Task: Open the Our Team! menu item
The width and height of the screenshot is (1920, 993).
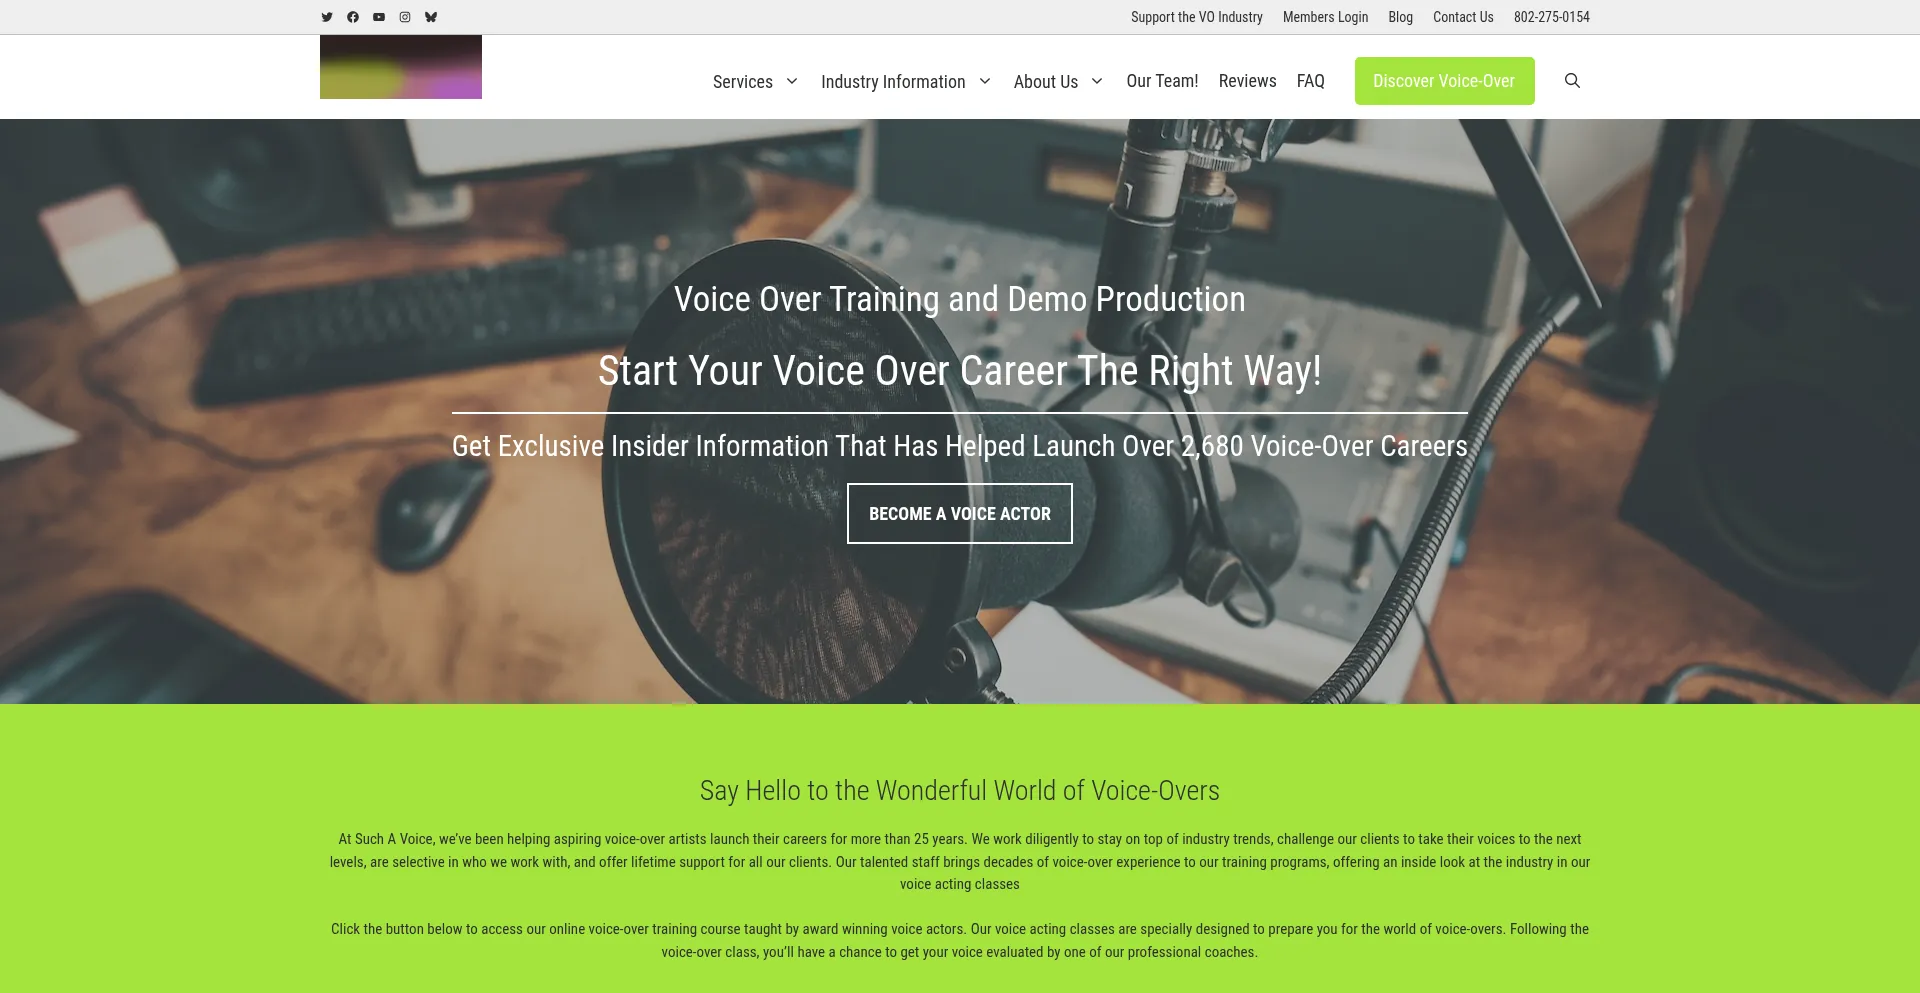Action: tap(1162, 81)
